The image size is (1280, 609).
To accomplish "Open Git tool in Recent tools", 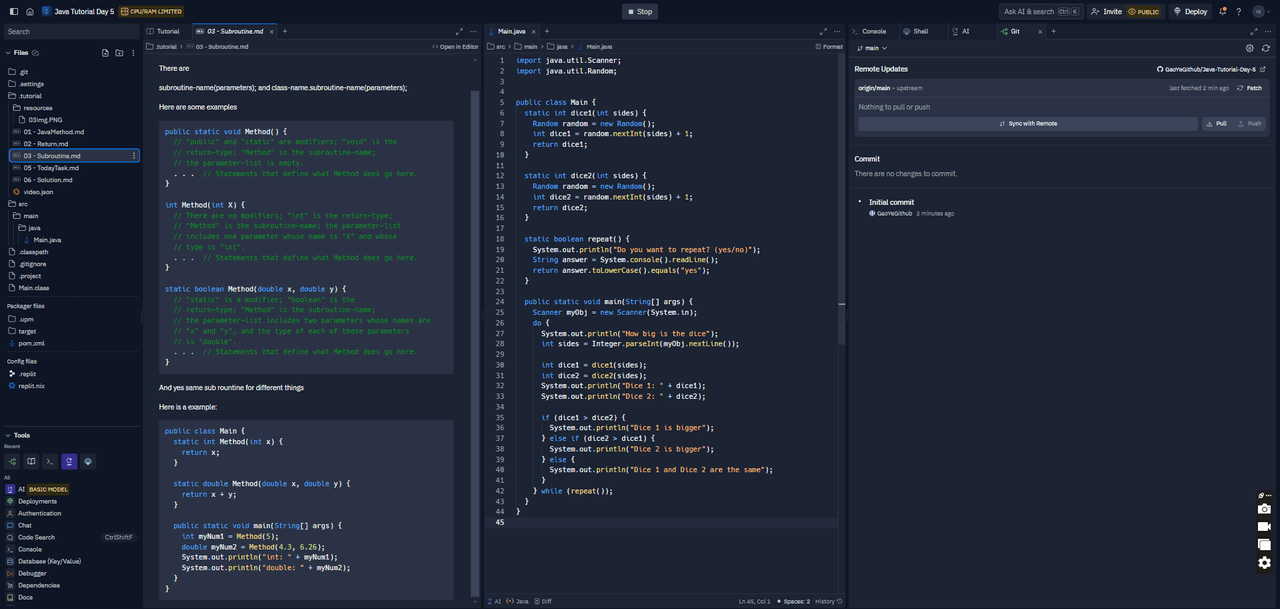I will click(x=13, y=461).
